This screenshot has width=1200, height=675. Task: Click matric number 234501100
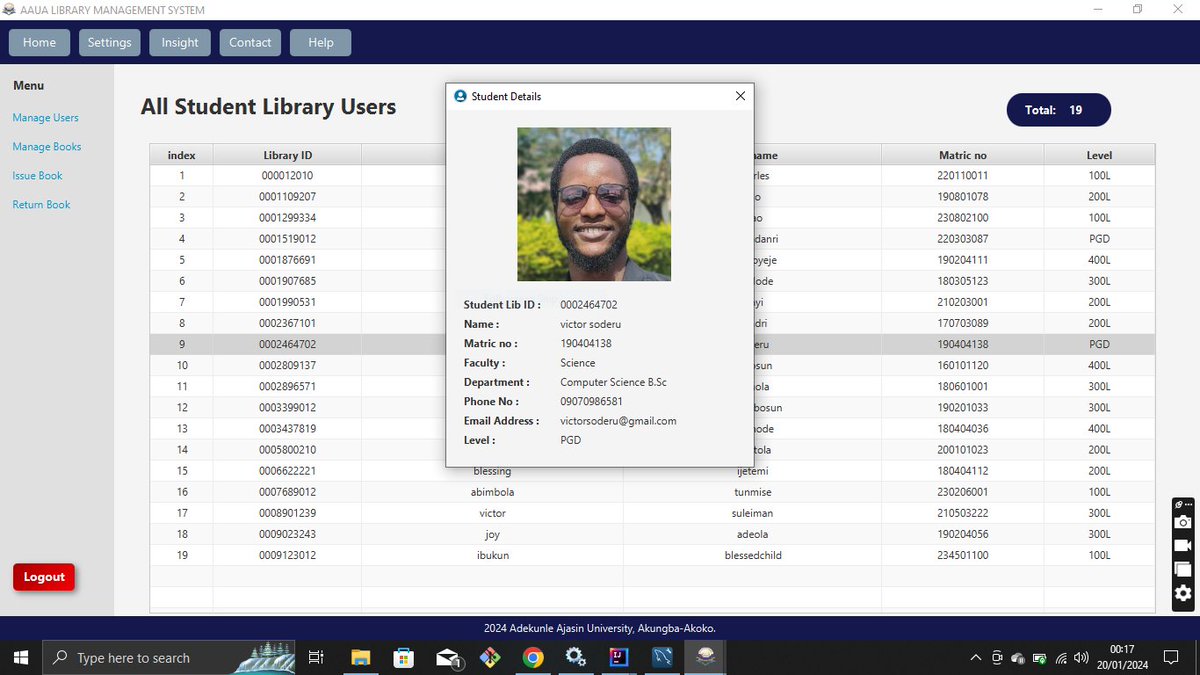963,555
